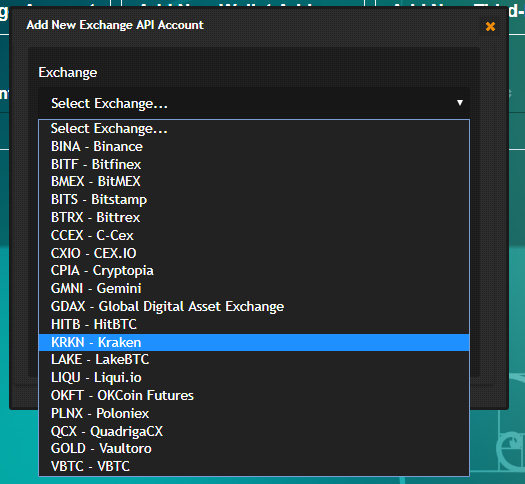
Task: Choose CXIO - CEX.IO exchange
Action: [x=254, y=253]
